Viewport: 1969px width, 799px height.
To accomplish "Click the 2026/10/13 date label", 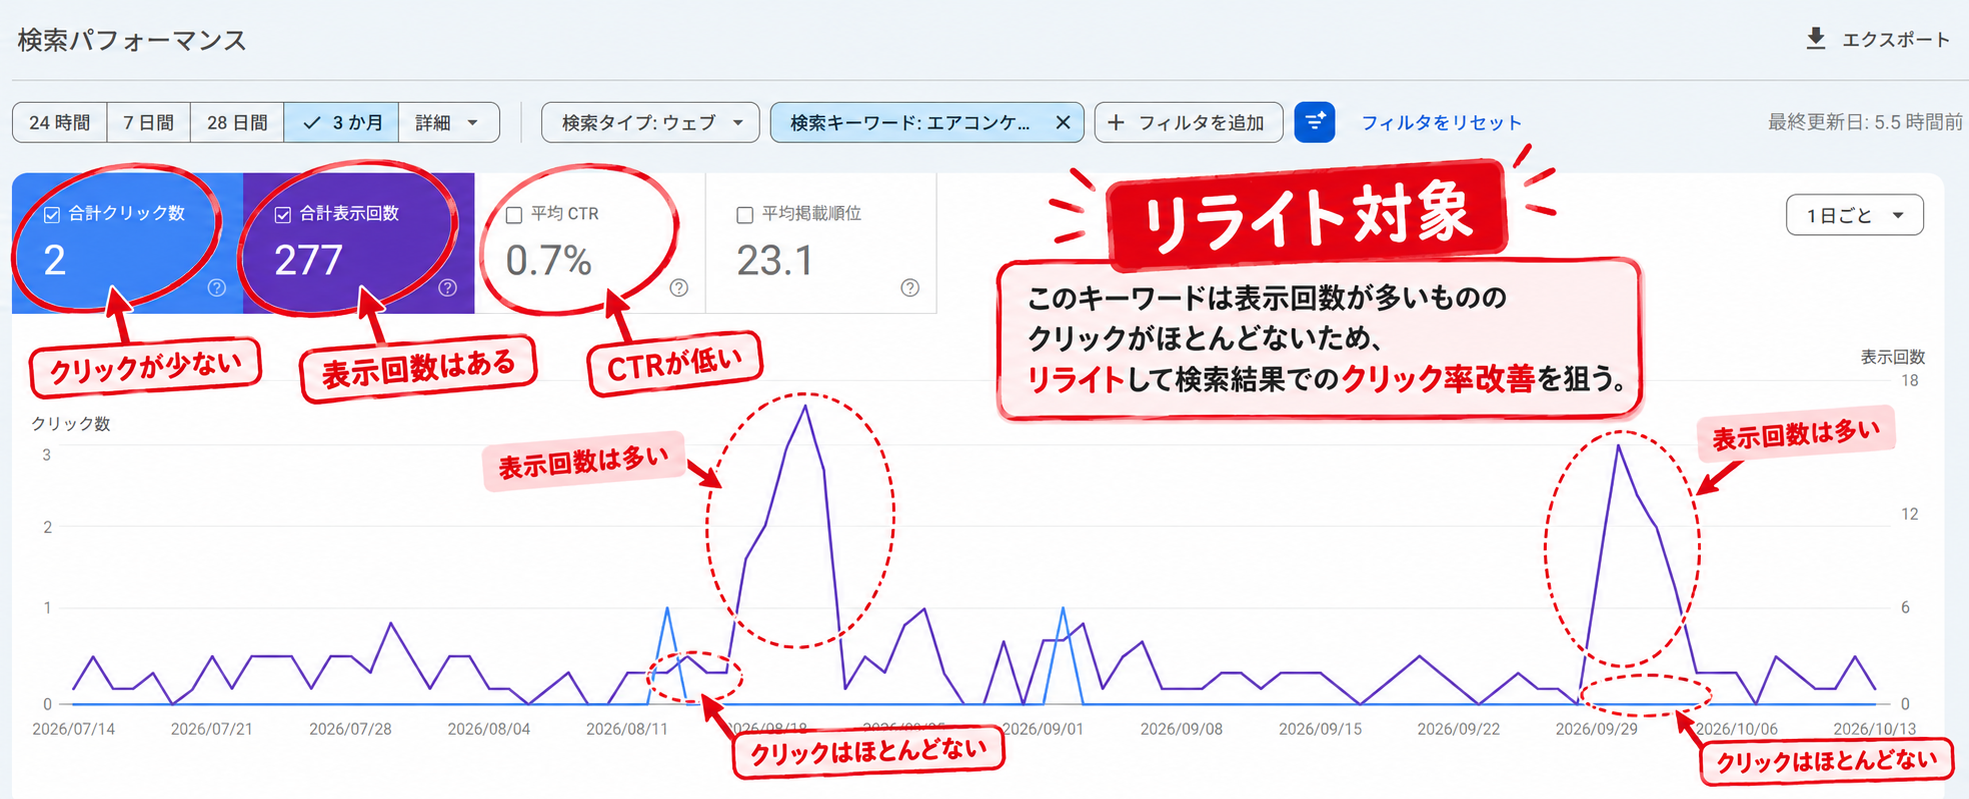I will click(x=1874, y=729).
